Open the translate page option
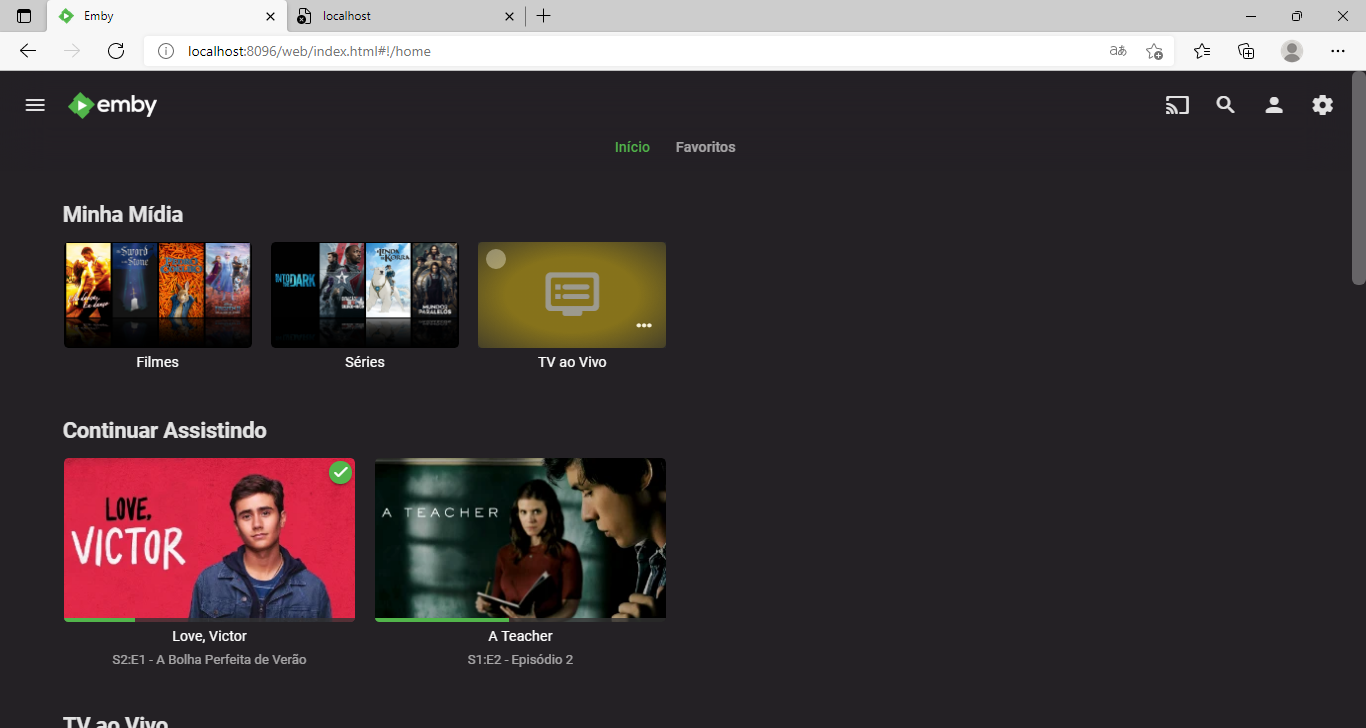Viewport: 1366px width, 728px height. 1118,51
